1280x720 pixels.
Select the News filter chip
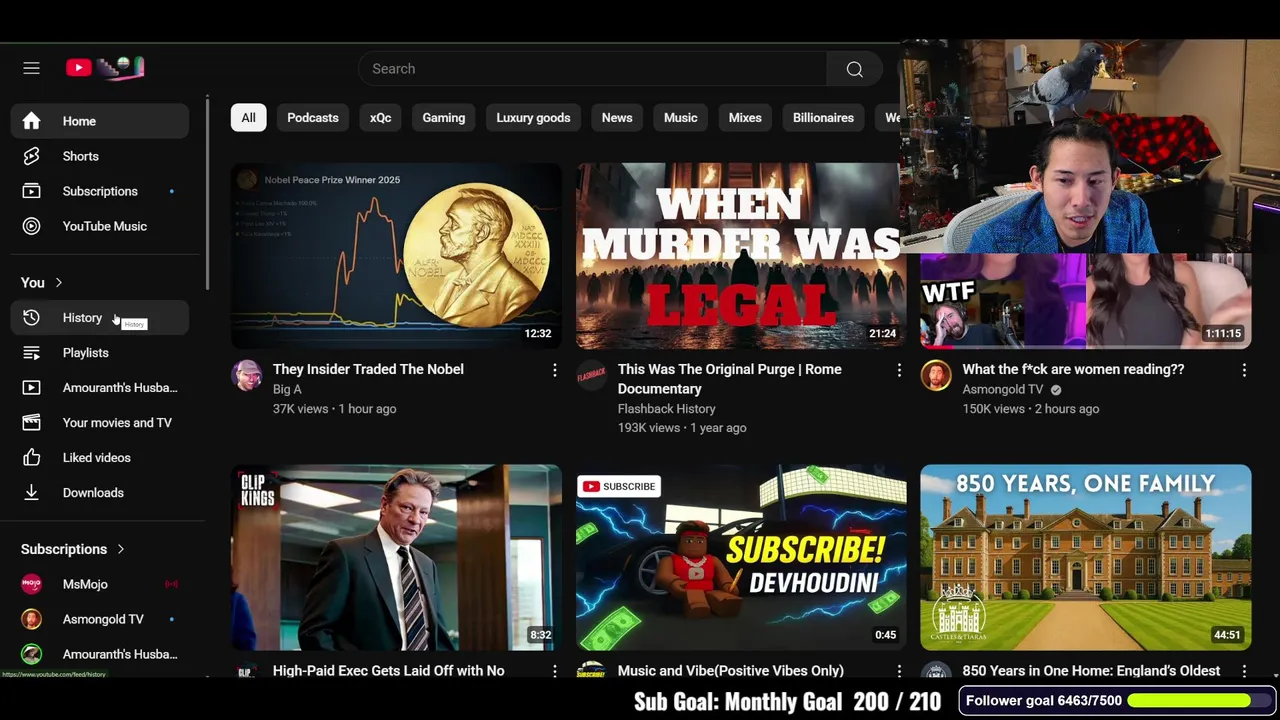[x=617, y=118]
